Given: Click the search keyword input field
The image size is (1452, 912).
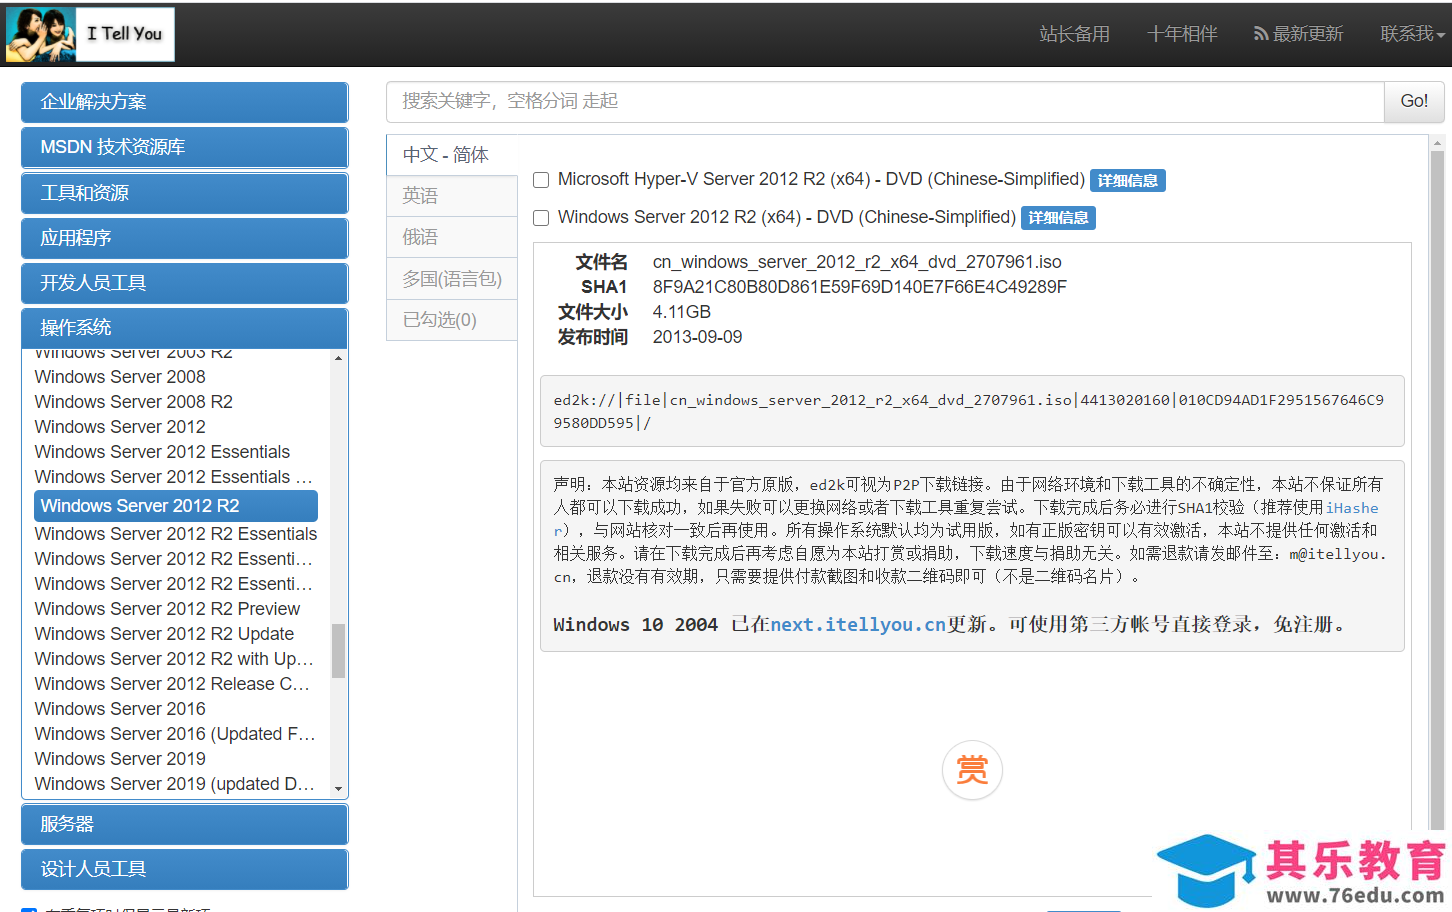Looking at the screenshot, I should [885, 102].
